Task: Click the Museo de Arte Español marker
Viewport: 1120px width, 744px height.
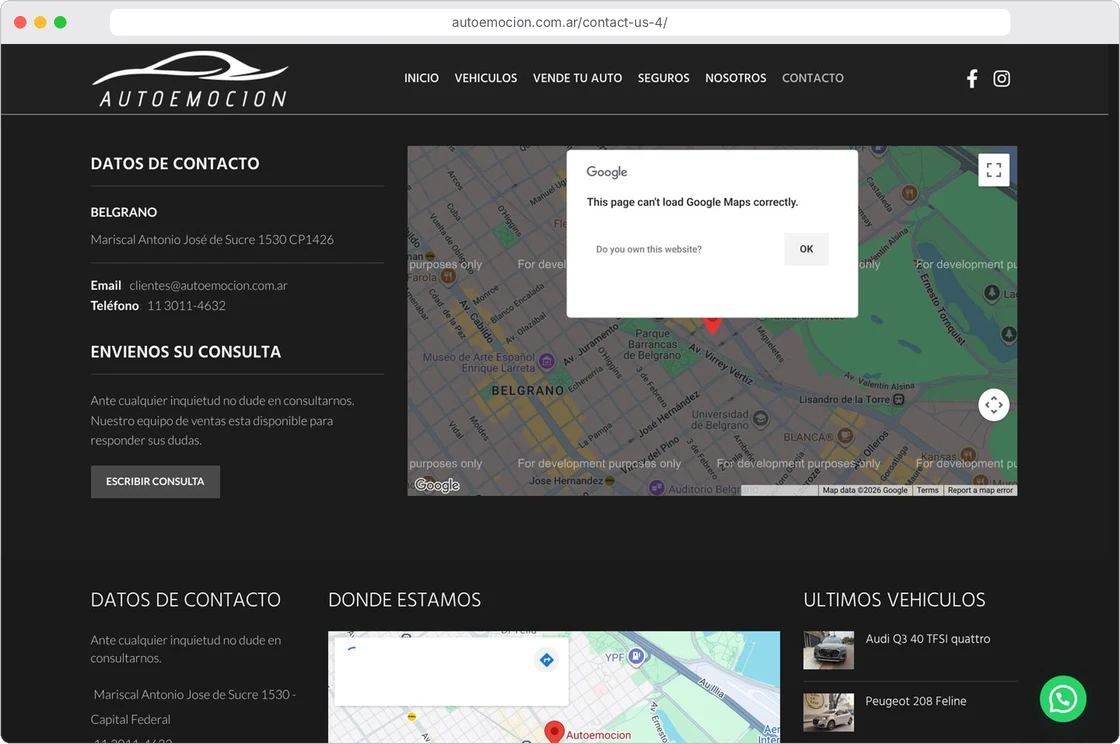Action: [x=546, y=361]
